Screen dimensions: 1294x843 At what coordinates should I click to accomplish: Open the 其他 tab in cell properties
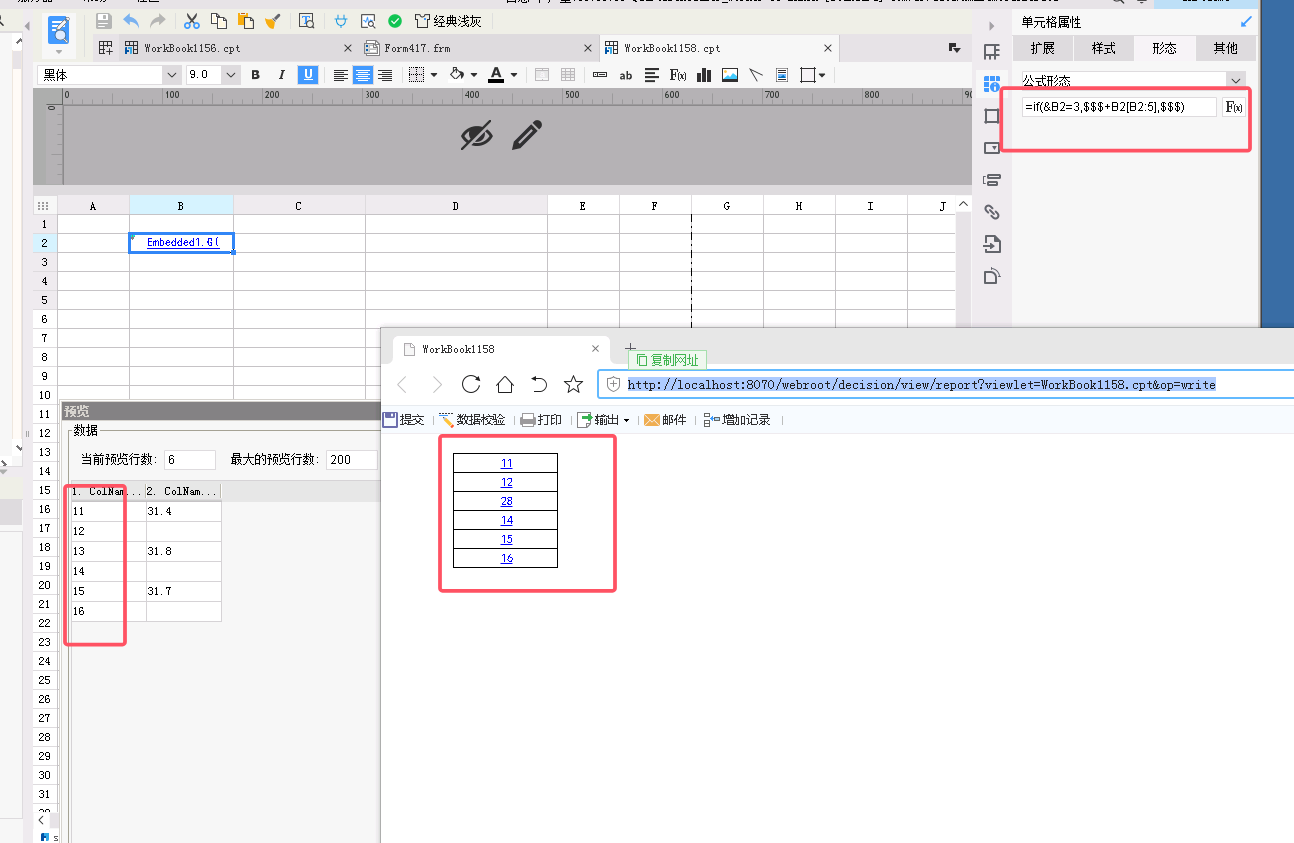click(x=1225, y=48)
